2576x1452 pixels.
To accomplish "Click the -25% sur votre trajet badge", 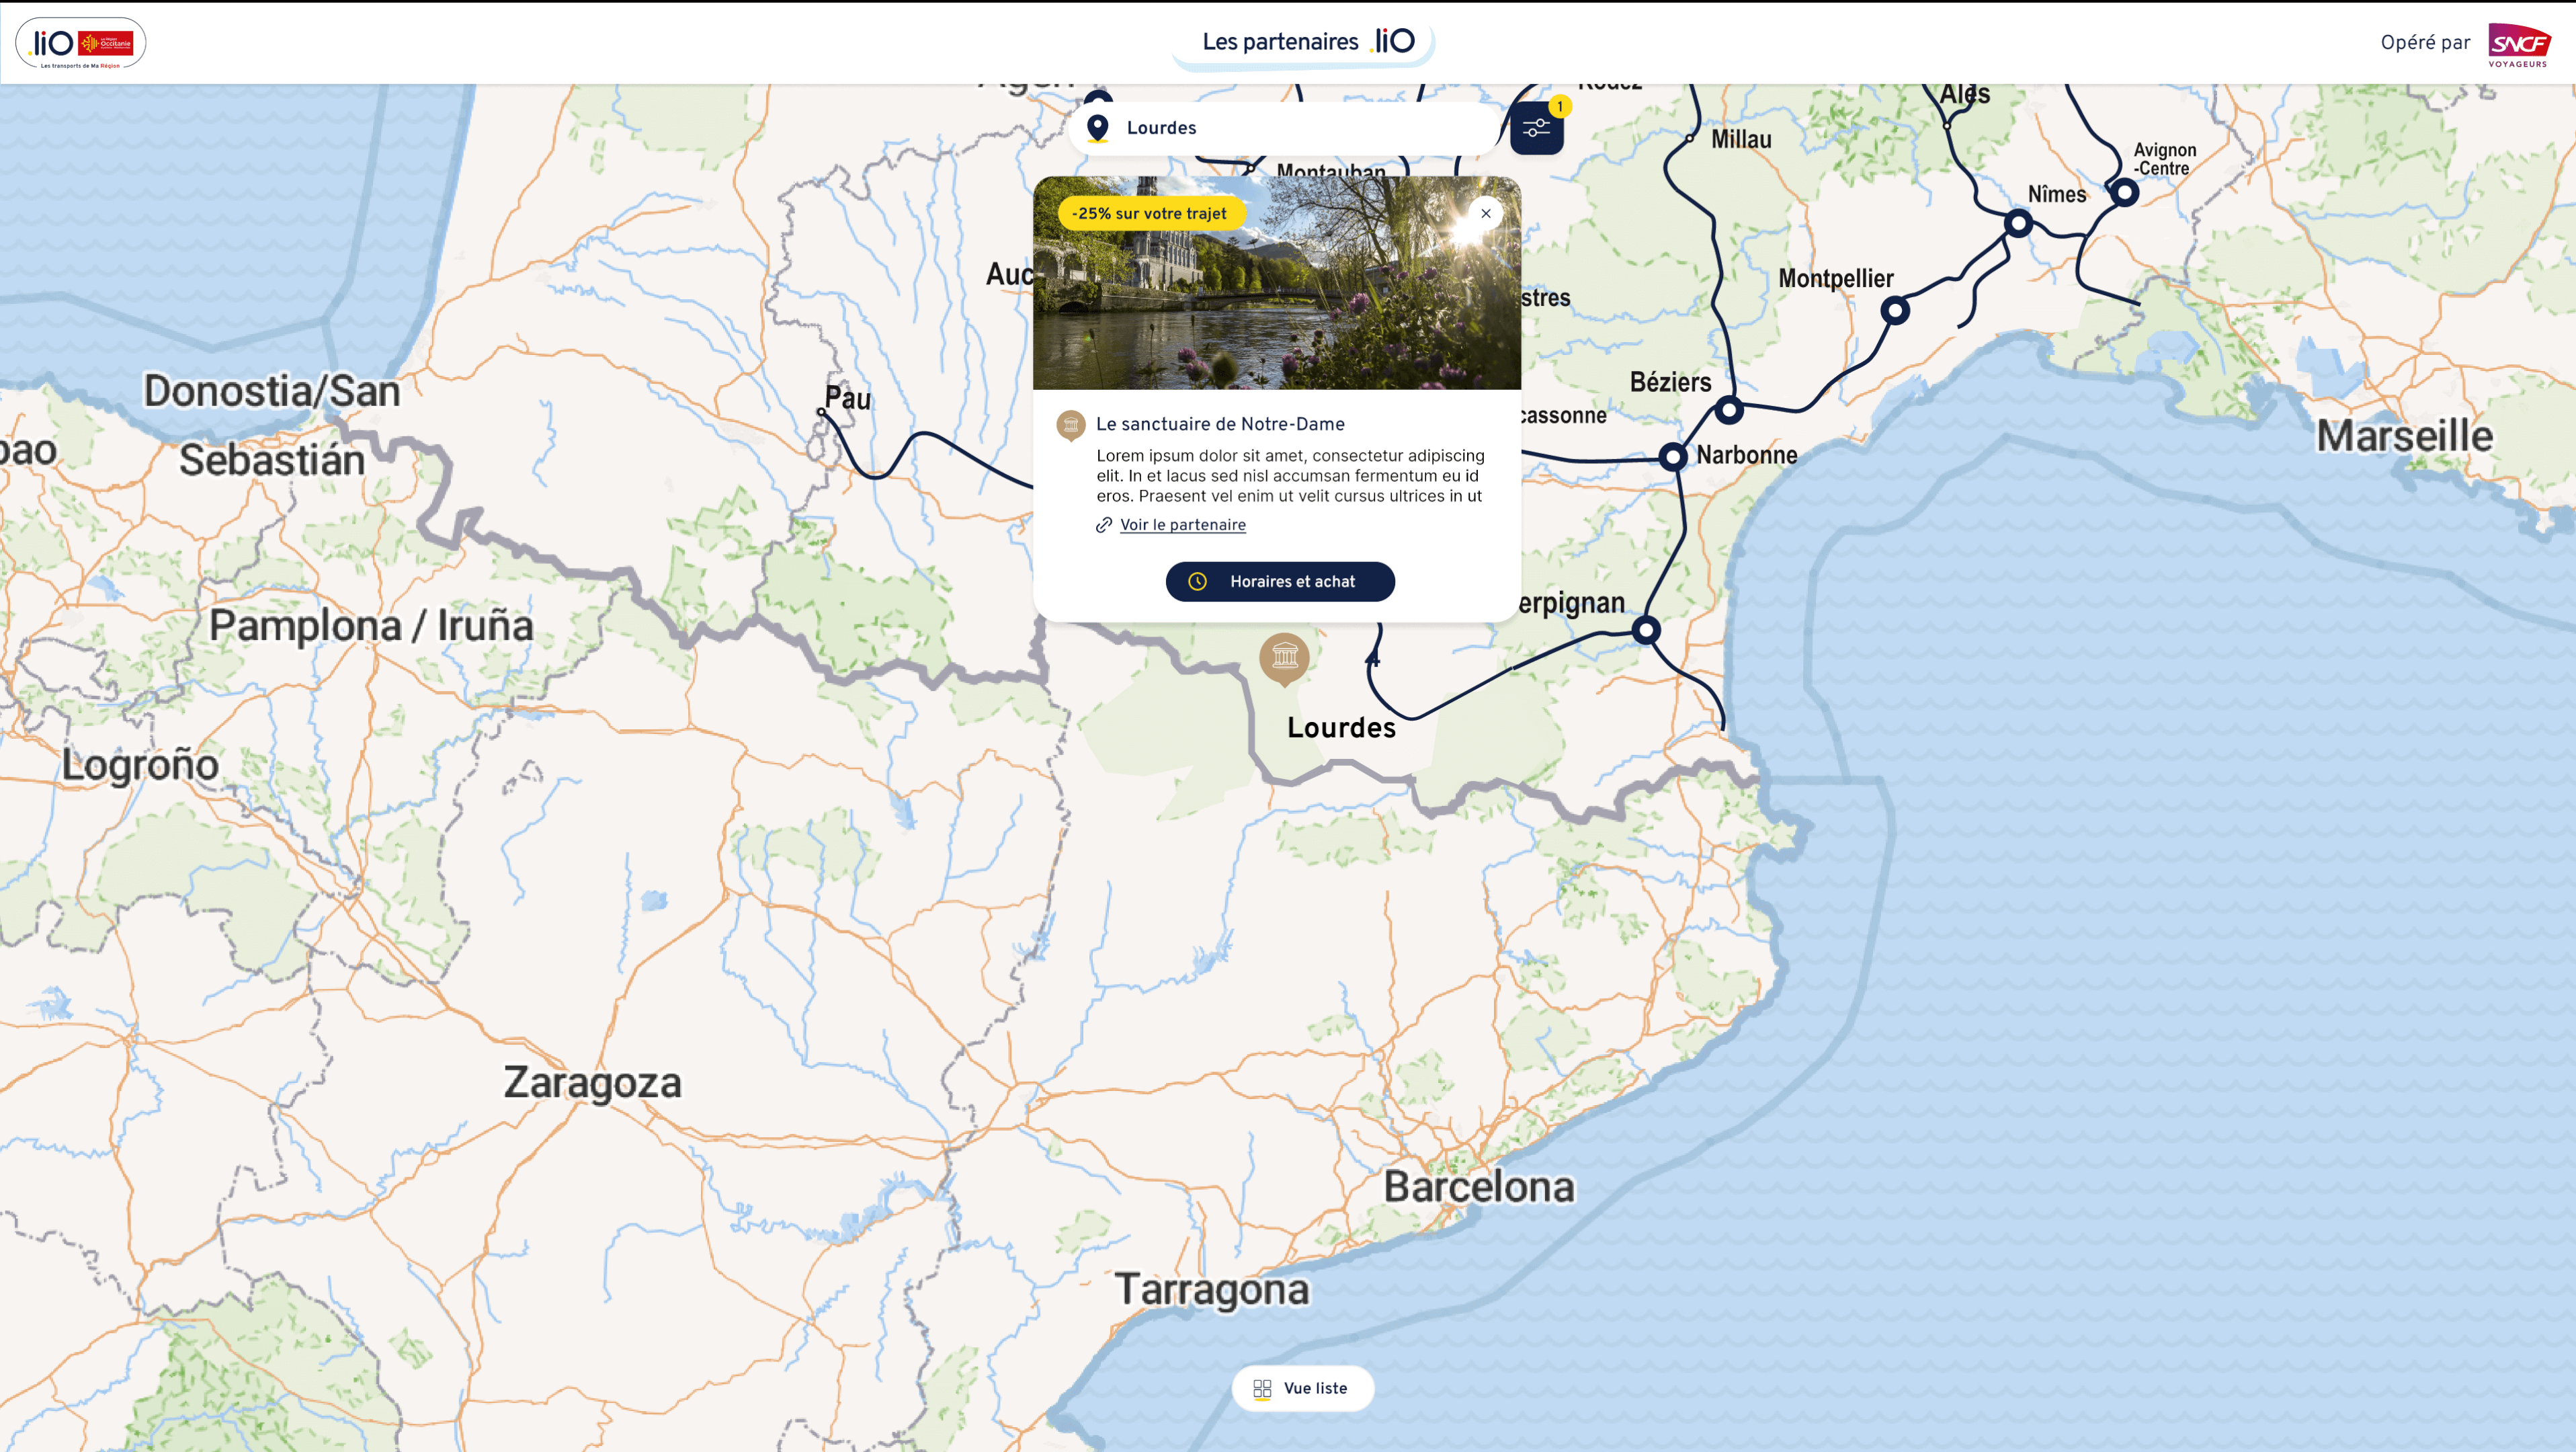I will click(x=1149, y=214).
